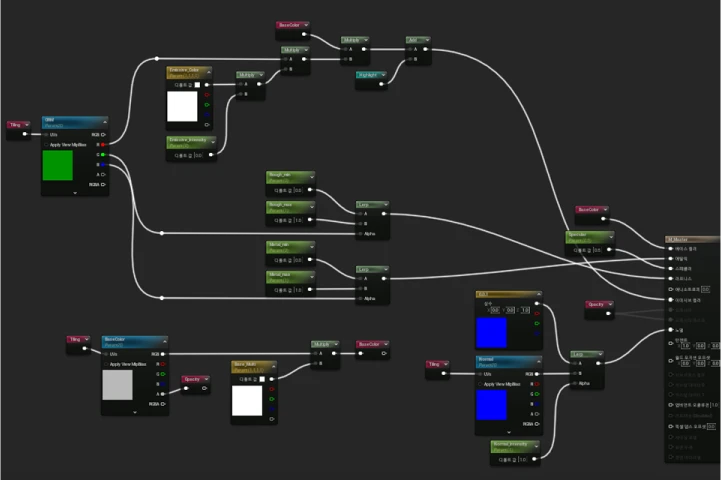The width and height of the screenshot is (721, 480).
Task: Click the Highlight node output pin
Action: [x=381, y=84]
